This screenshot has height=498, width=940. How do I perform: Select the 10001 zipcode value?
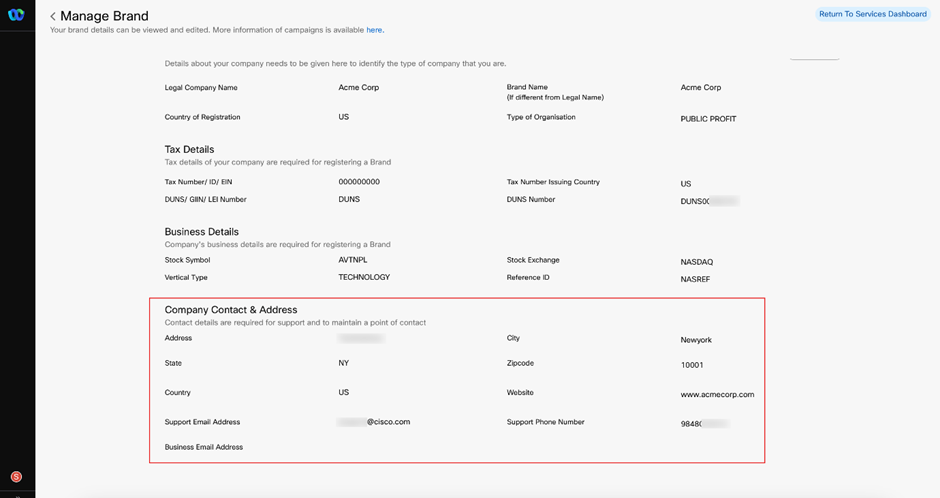pos(692,365)
